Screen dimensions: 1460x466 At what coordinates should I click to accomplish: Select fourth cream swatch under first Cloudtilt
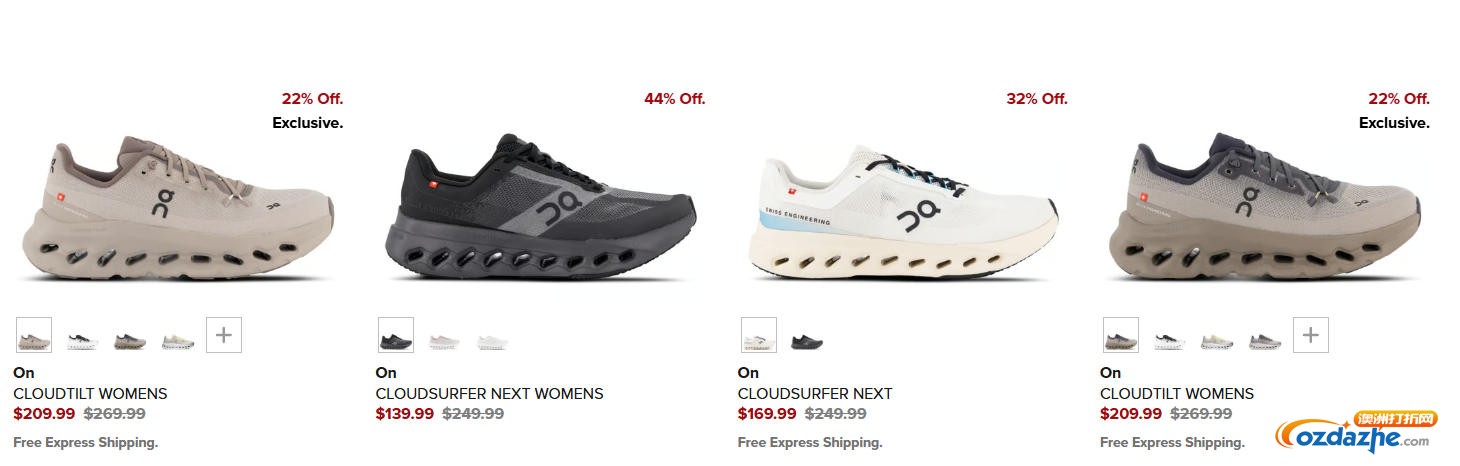pos(178,341)
